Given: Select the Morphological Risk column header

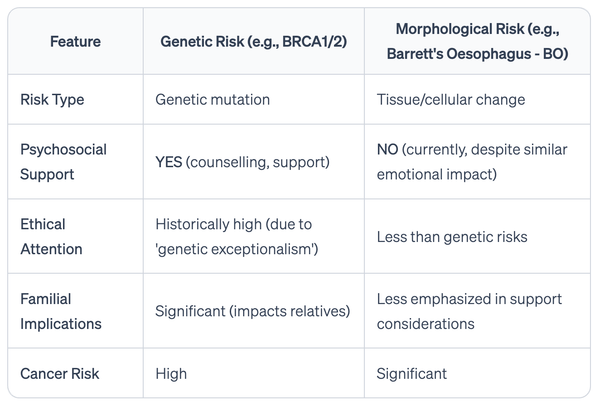Looking at the screenshot, I should coord(477,44).
